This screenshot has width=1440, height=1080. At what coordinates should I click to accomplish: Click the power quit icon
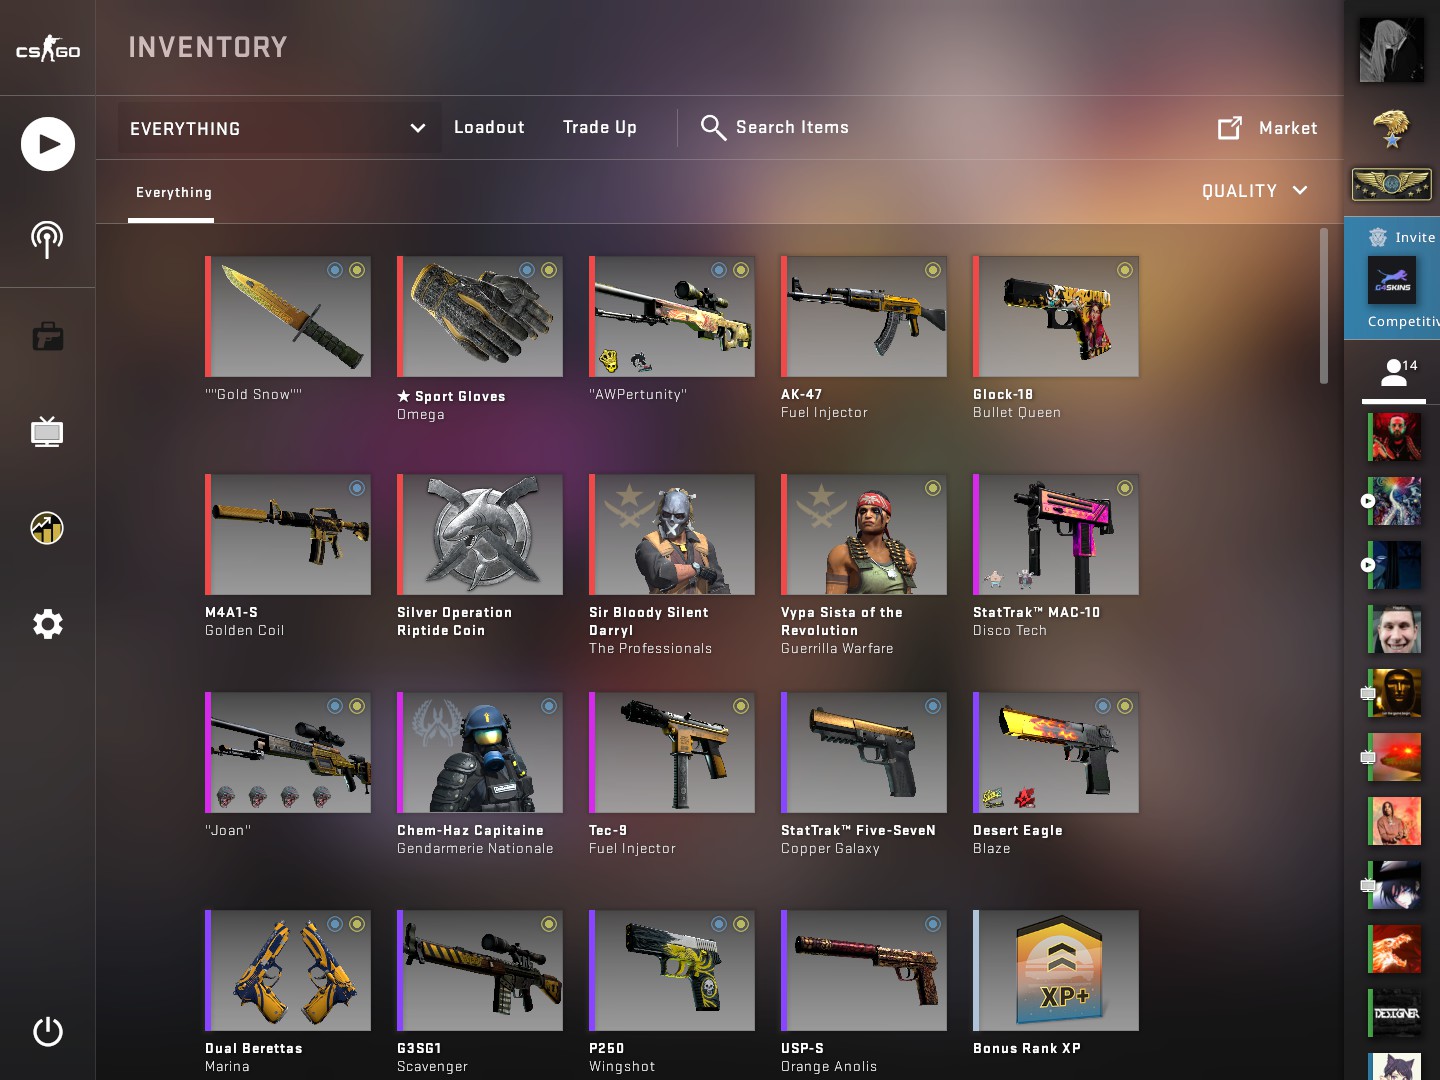(48, 1031)
